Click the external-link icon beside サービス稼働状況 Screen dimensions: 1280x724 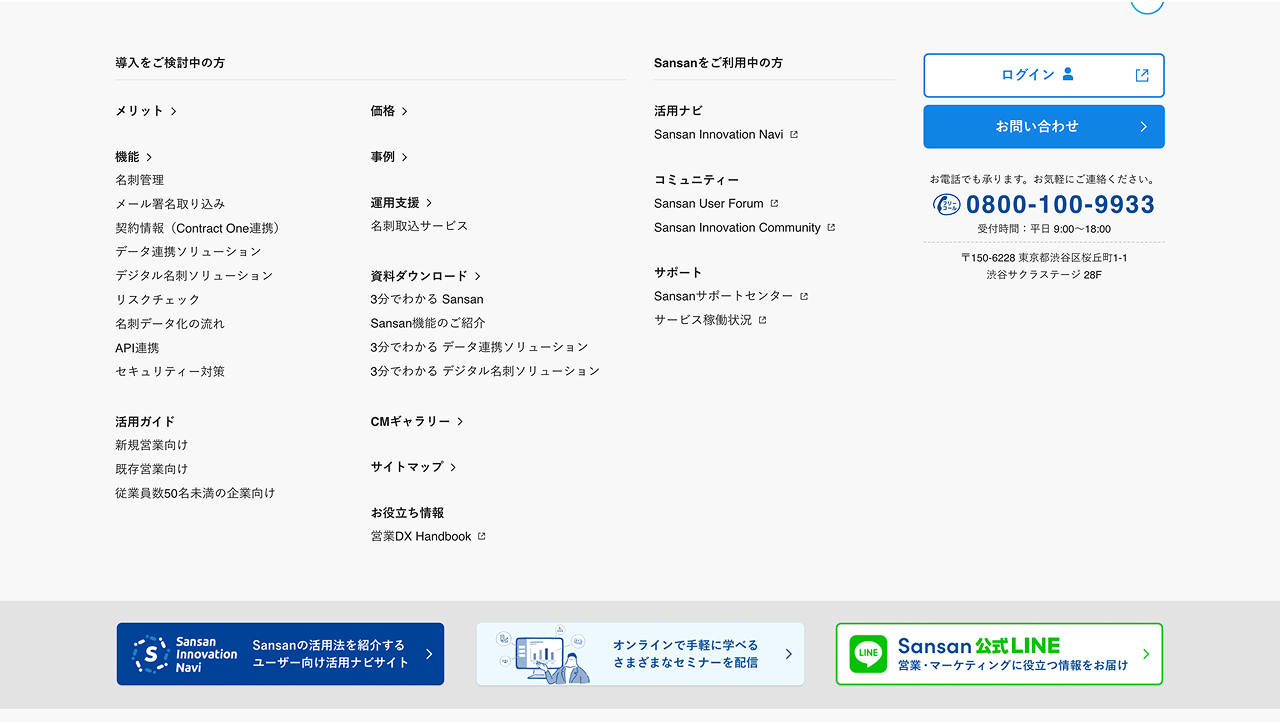coord(763,319)
